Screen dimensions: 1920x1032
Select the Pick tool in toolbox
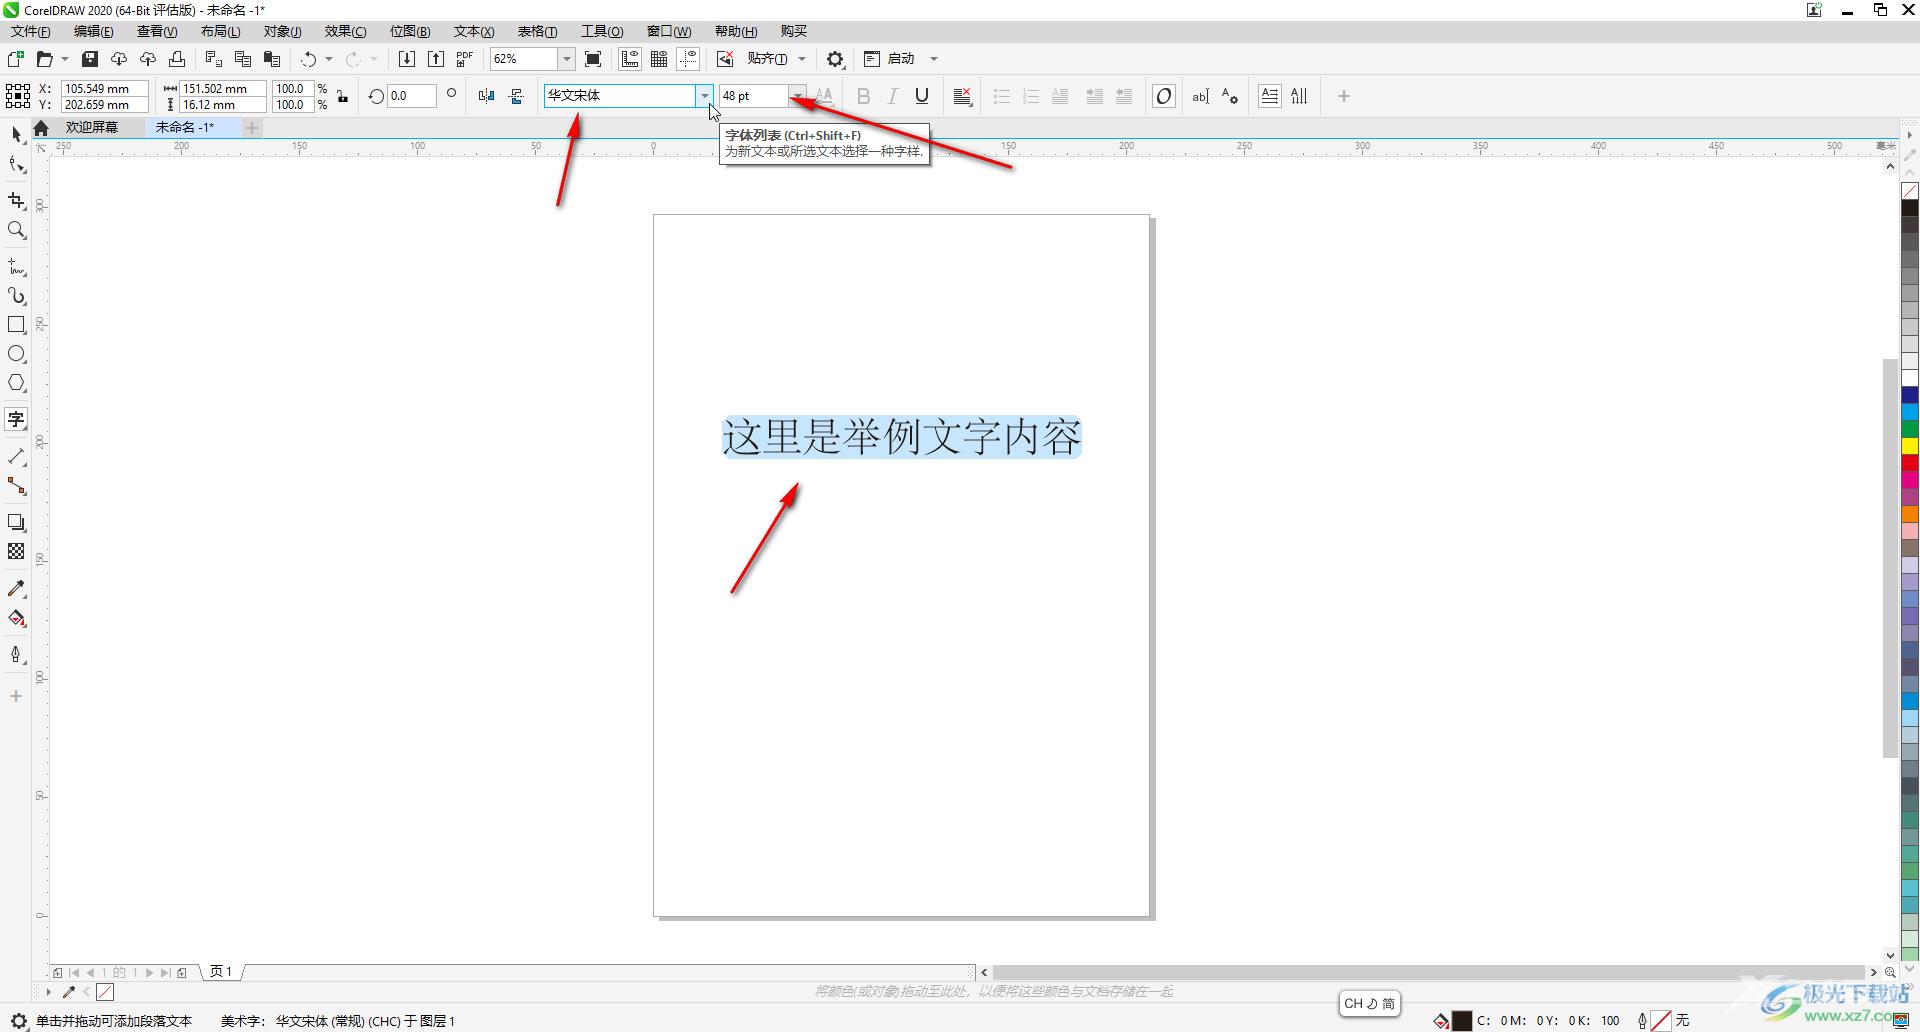[x=16, y=135]
